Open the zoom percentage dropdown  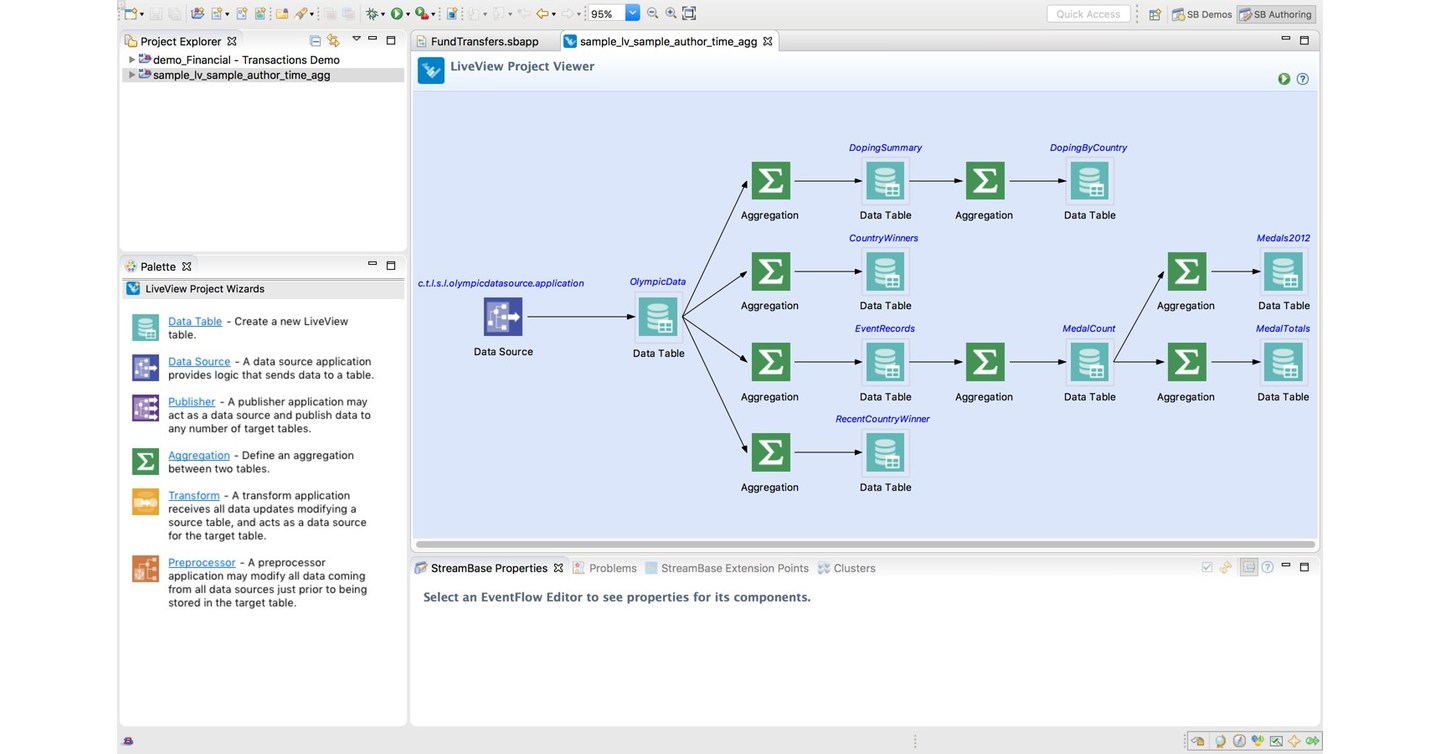(x=632, y=13)
